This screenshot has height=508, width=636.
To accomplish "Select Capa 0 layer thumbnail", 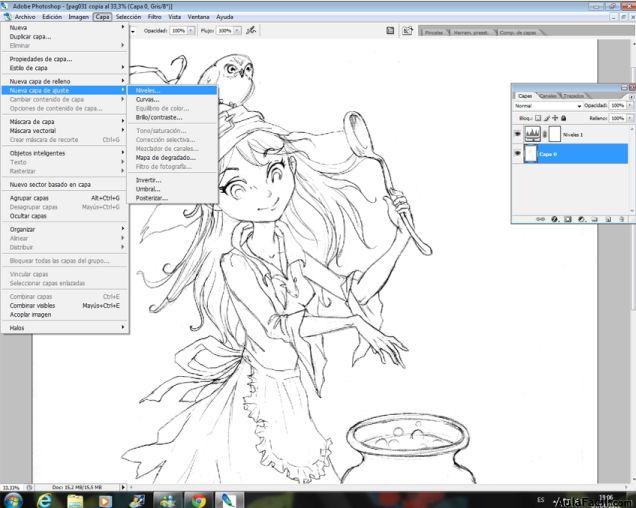I will click(531, 154).
